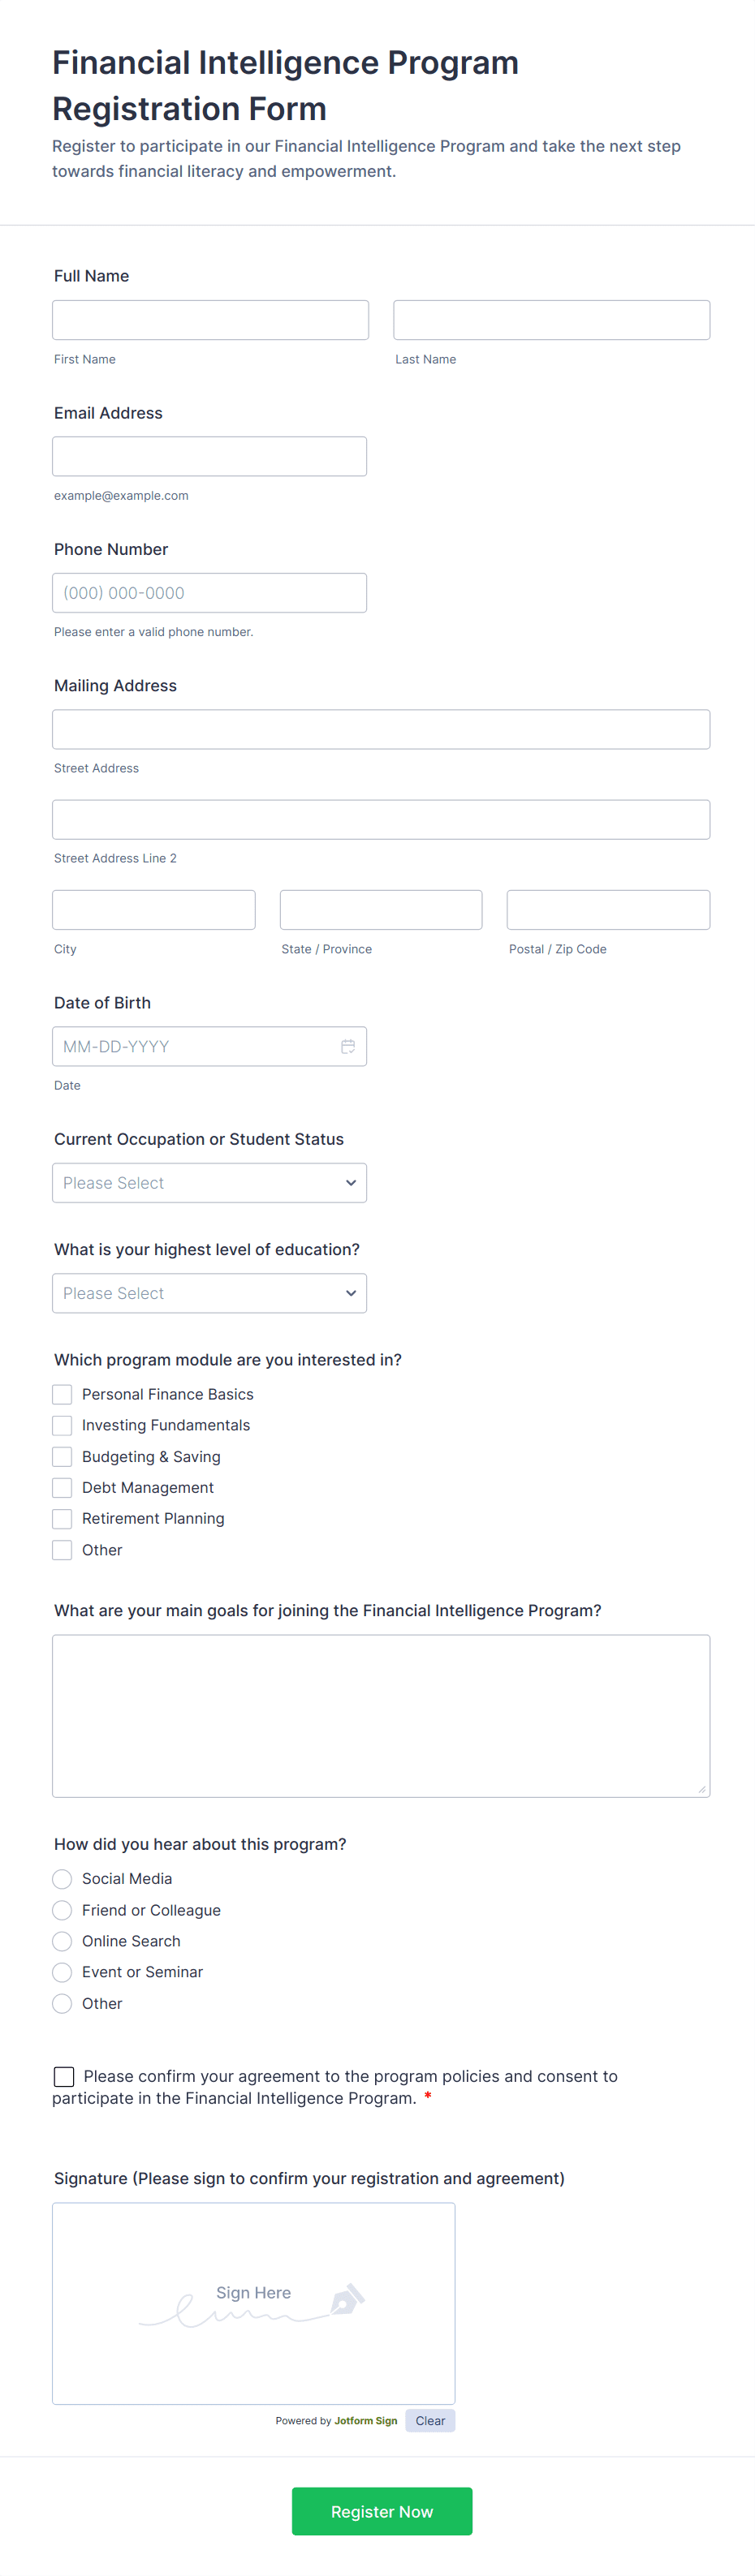Screen dimensions: 755x2576
Task: Click the First Name input field
Action: point(209,319)
